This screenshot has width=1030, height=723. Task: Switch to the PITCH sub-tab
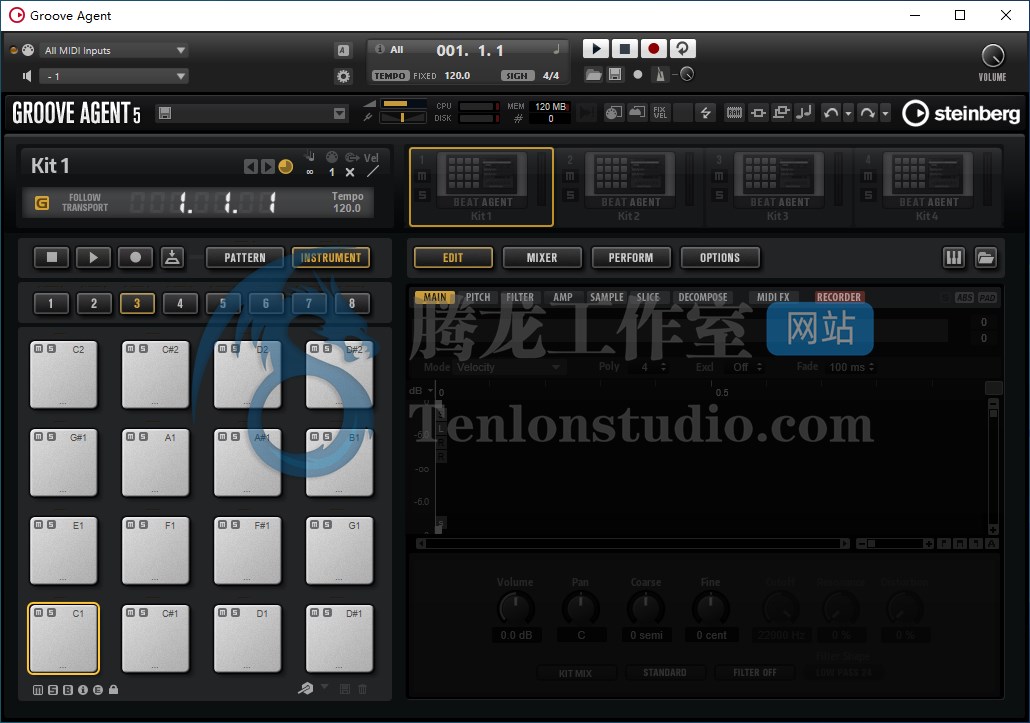[x=478, y=297]
